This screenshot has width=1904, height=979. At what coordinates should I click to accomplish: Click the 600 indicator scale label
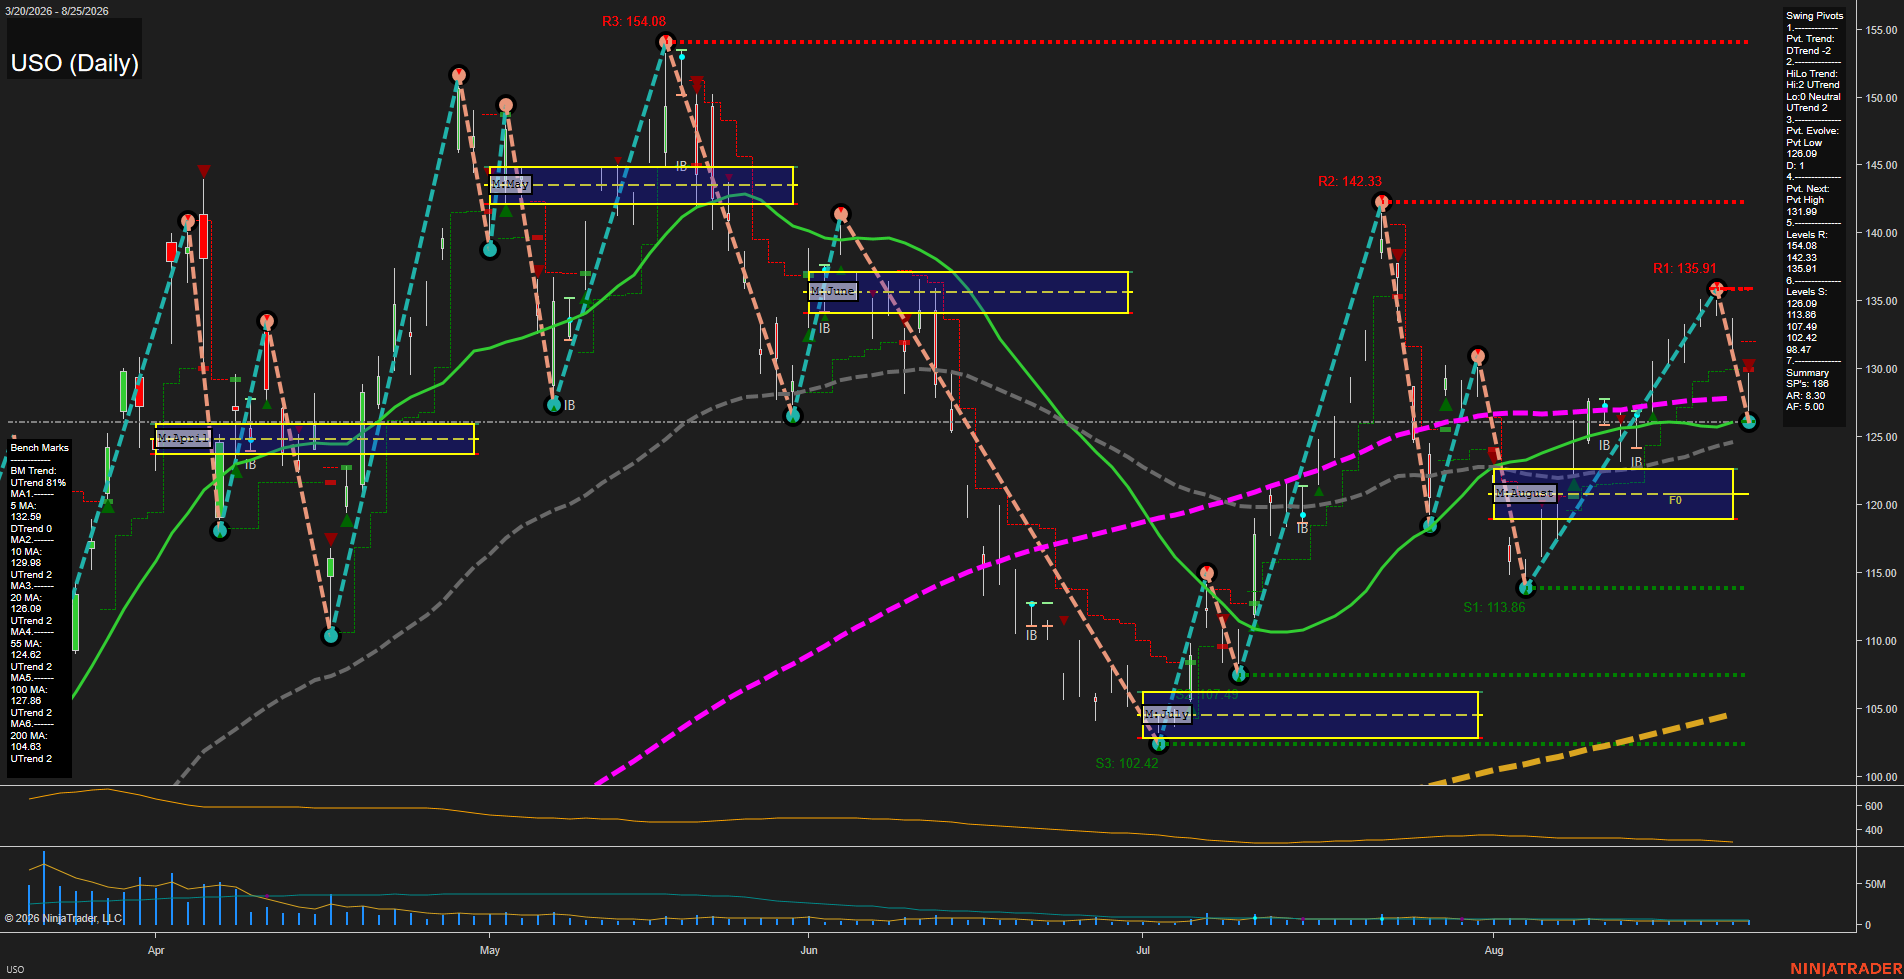tap(1874, 806)
